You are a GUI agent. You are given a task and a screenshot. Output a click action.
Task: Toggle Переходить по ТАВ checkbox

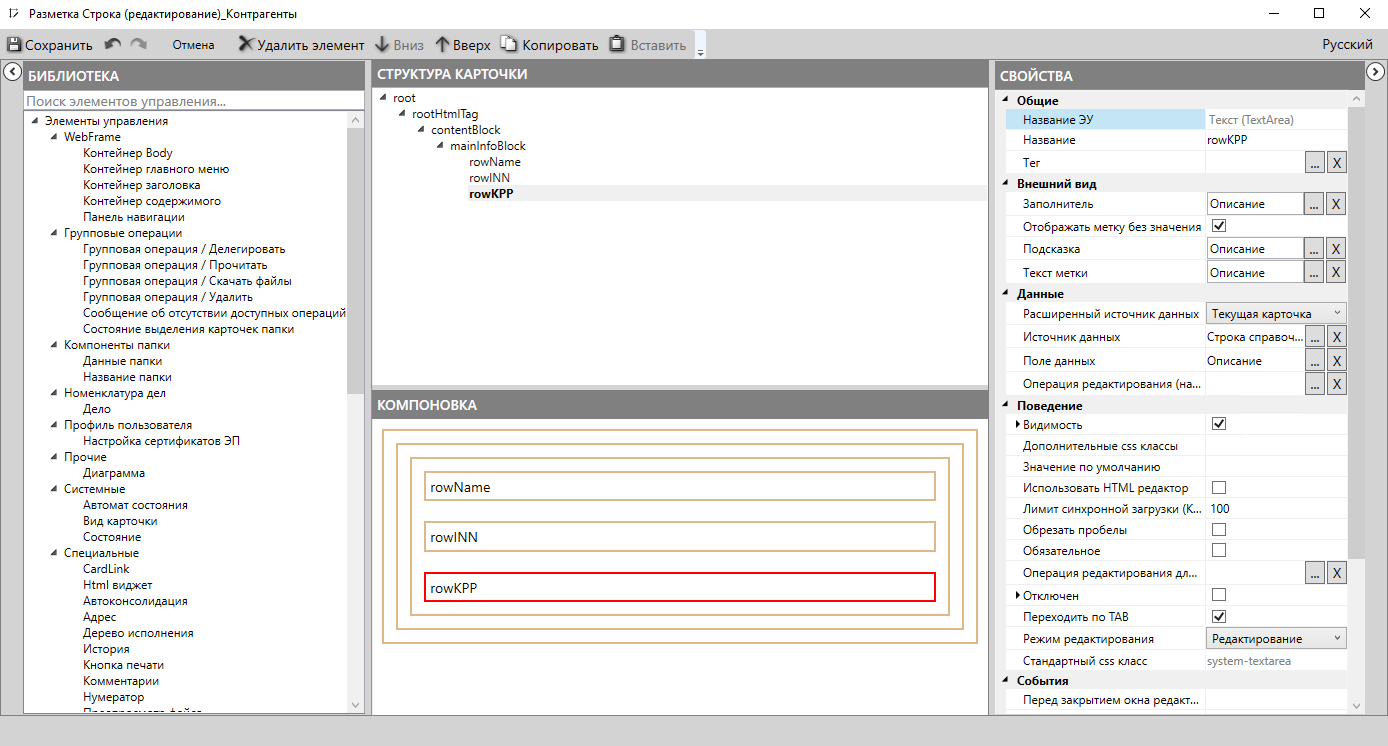pyautogui.click(x=1219, y=616)
